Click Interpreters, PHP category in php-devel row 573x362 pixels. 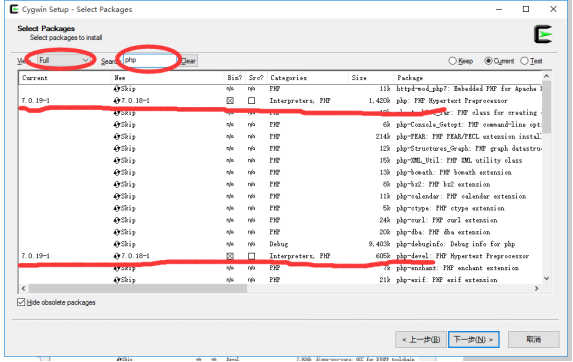[300, 256]
